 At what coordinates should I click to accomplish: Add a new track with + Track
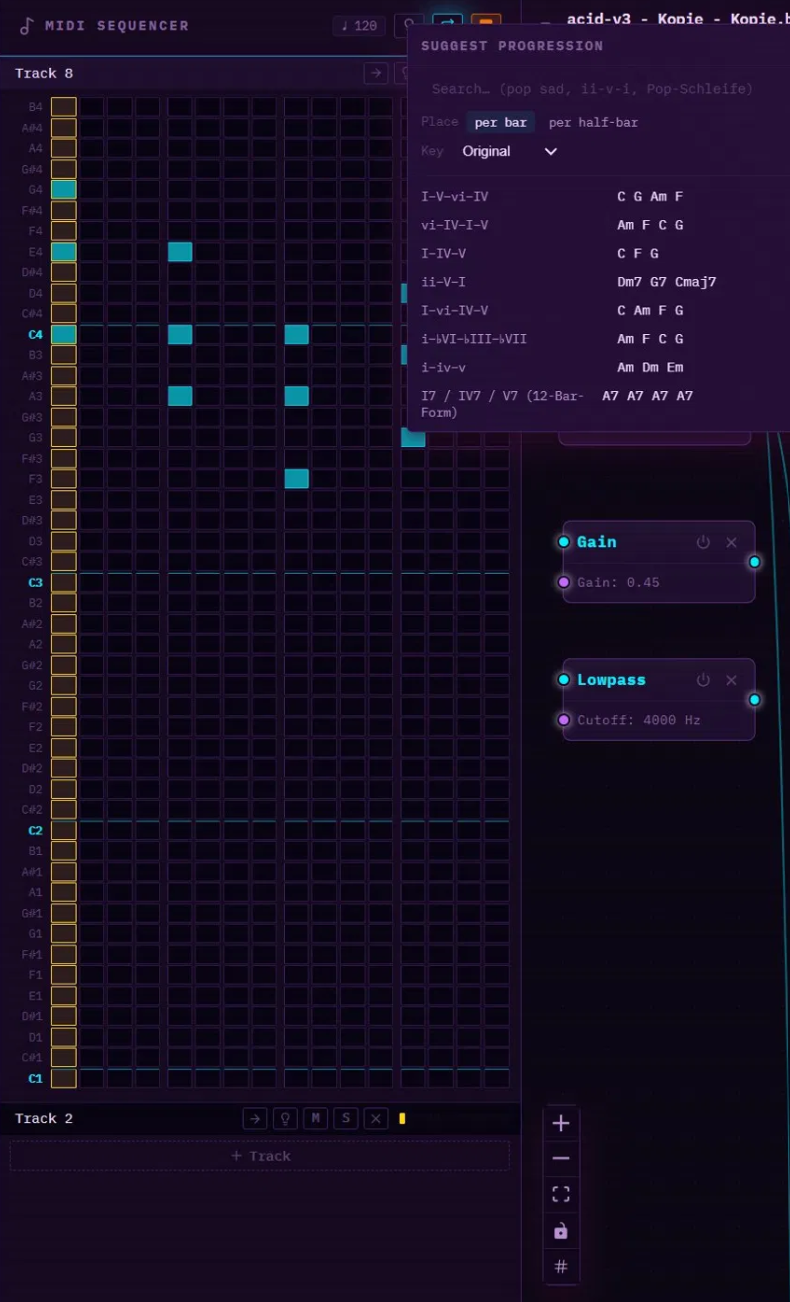[260, 1156]
